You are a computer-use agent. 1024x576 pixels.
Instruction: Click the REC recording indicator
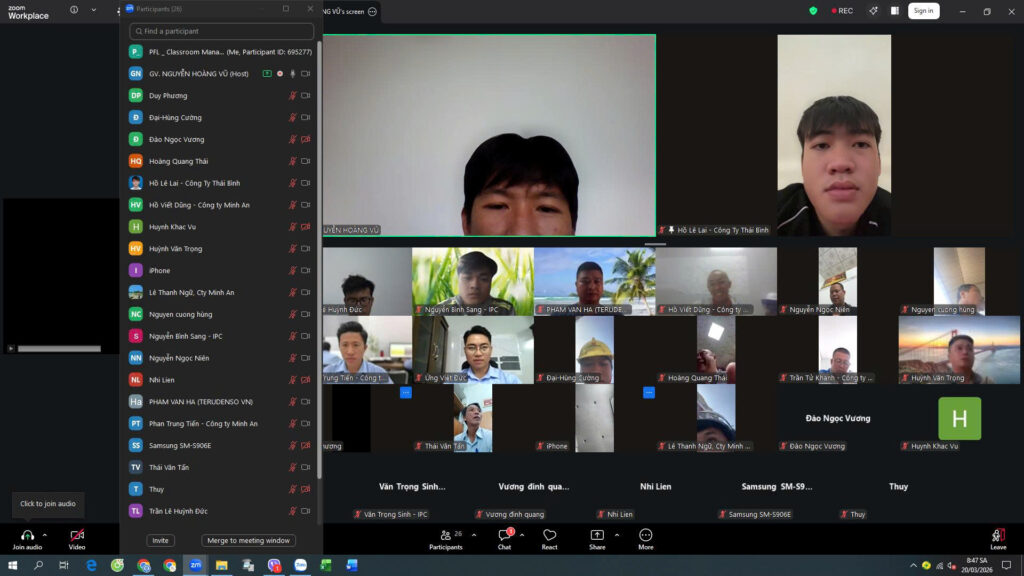[840, 11]
